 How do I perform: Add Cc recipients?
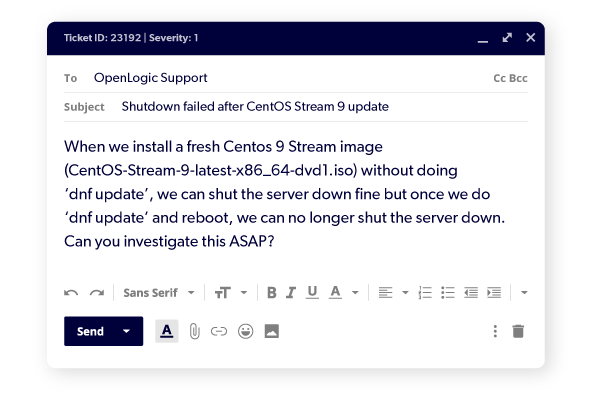pyautogui.click(x=499, y=78)
